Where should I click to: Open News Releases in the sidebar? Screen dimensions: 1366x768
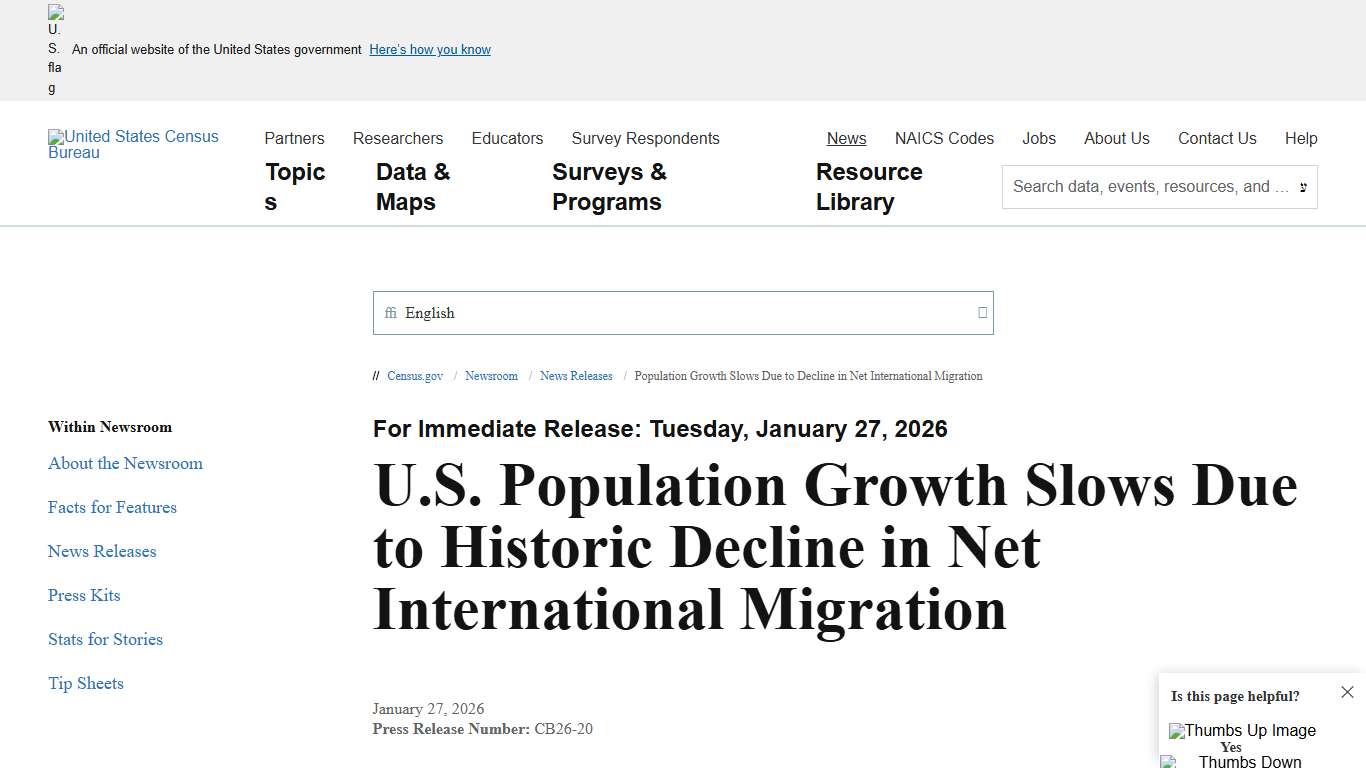102,551
